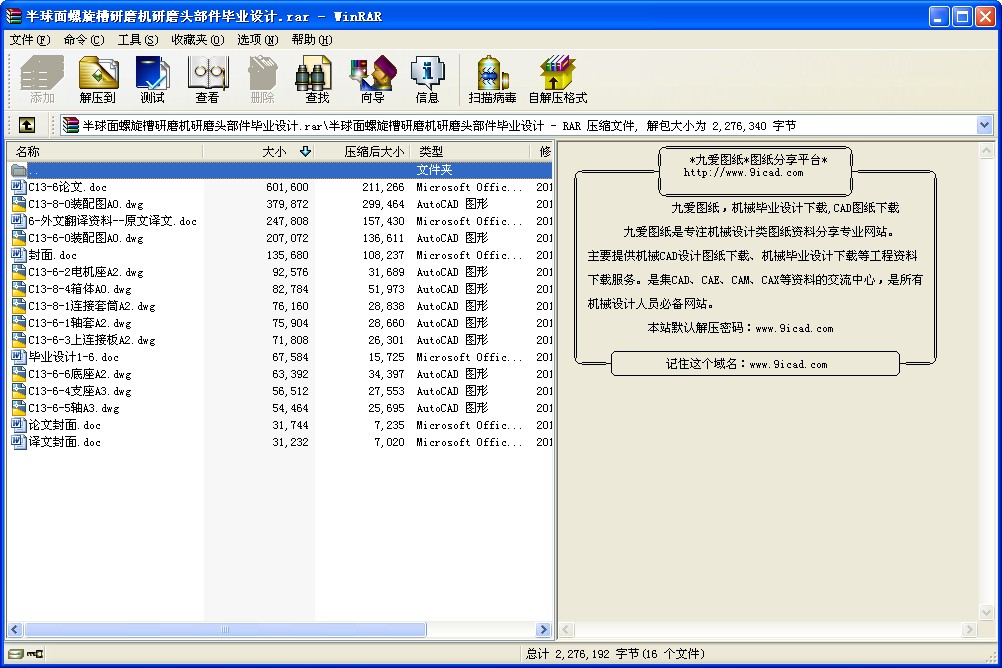Select file 6-外文翻译资料--原文译文.doc

coord(112,221)
